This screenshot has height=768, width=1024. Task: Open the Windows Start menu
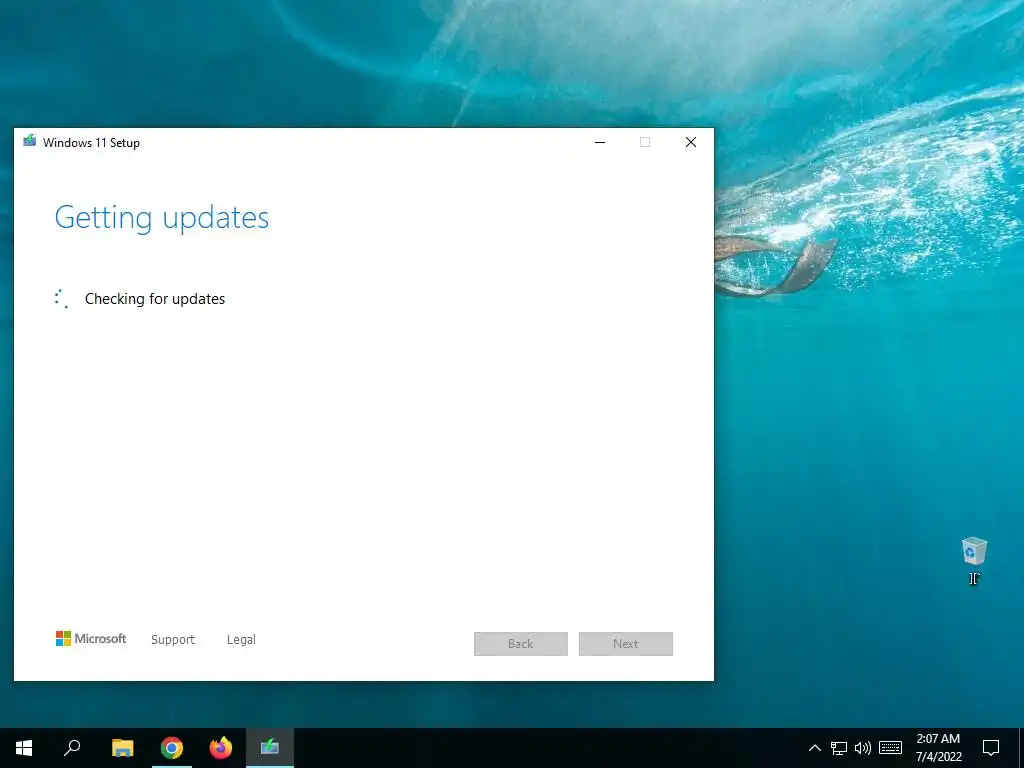pos(24,748)
